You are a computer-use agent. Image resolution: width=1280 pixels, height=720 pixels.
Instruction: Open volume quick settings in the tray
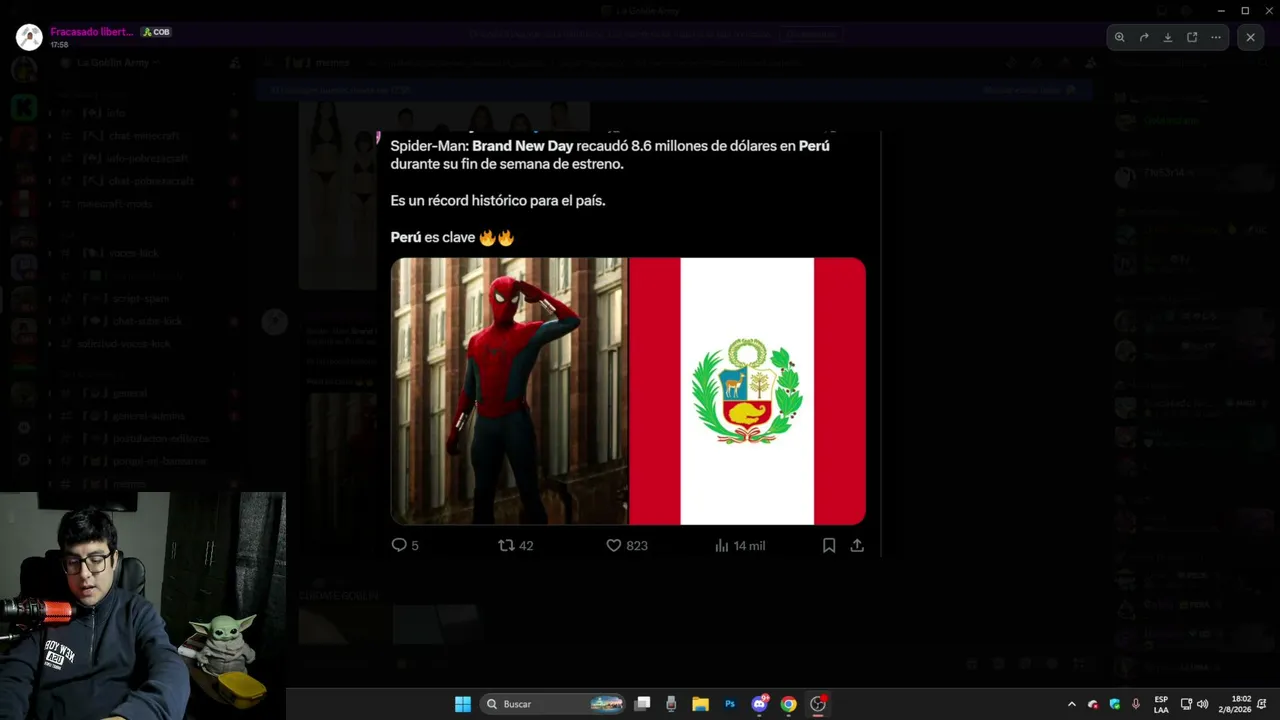tap(1202, 704)
